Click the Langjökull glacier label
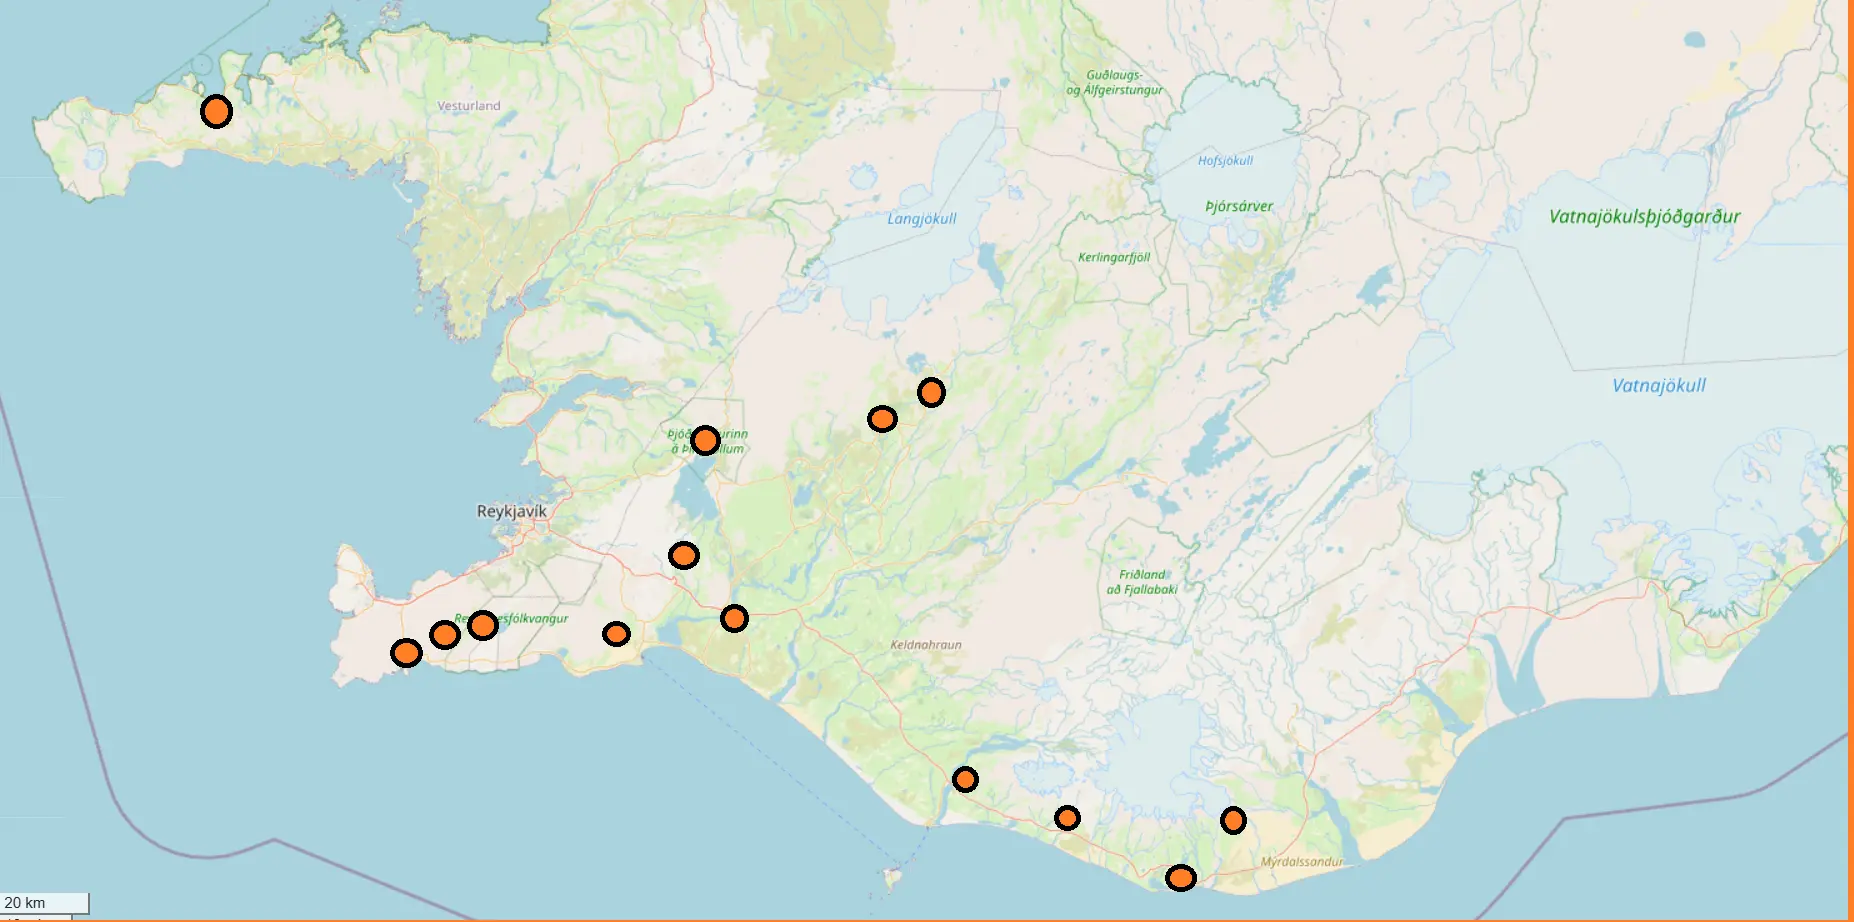The image size is (1854, 922). pos(922,219)
